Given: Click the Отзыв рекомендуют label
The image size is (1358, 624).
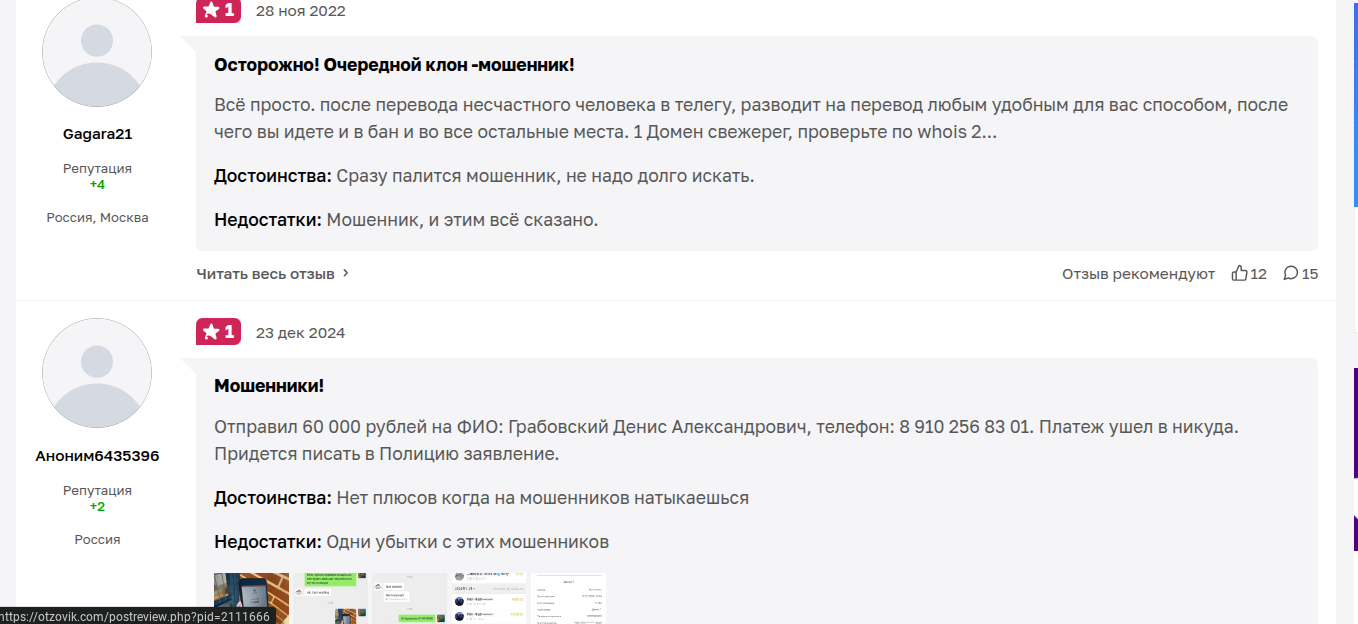Looking at the screenshot, I should click(1138, 273).
